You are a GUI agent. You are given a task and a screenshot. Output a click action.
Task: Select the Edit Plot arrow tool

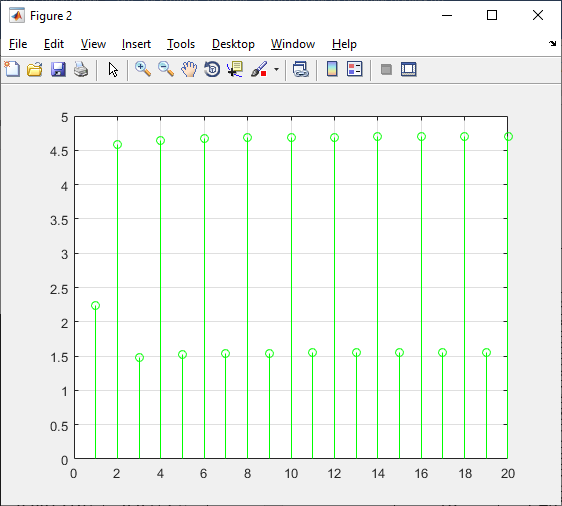point(113,69)
